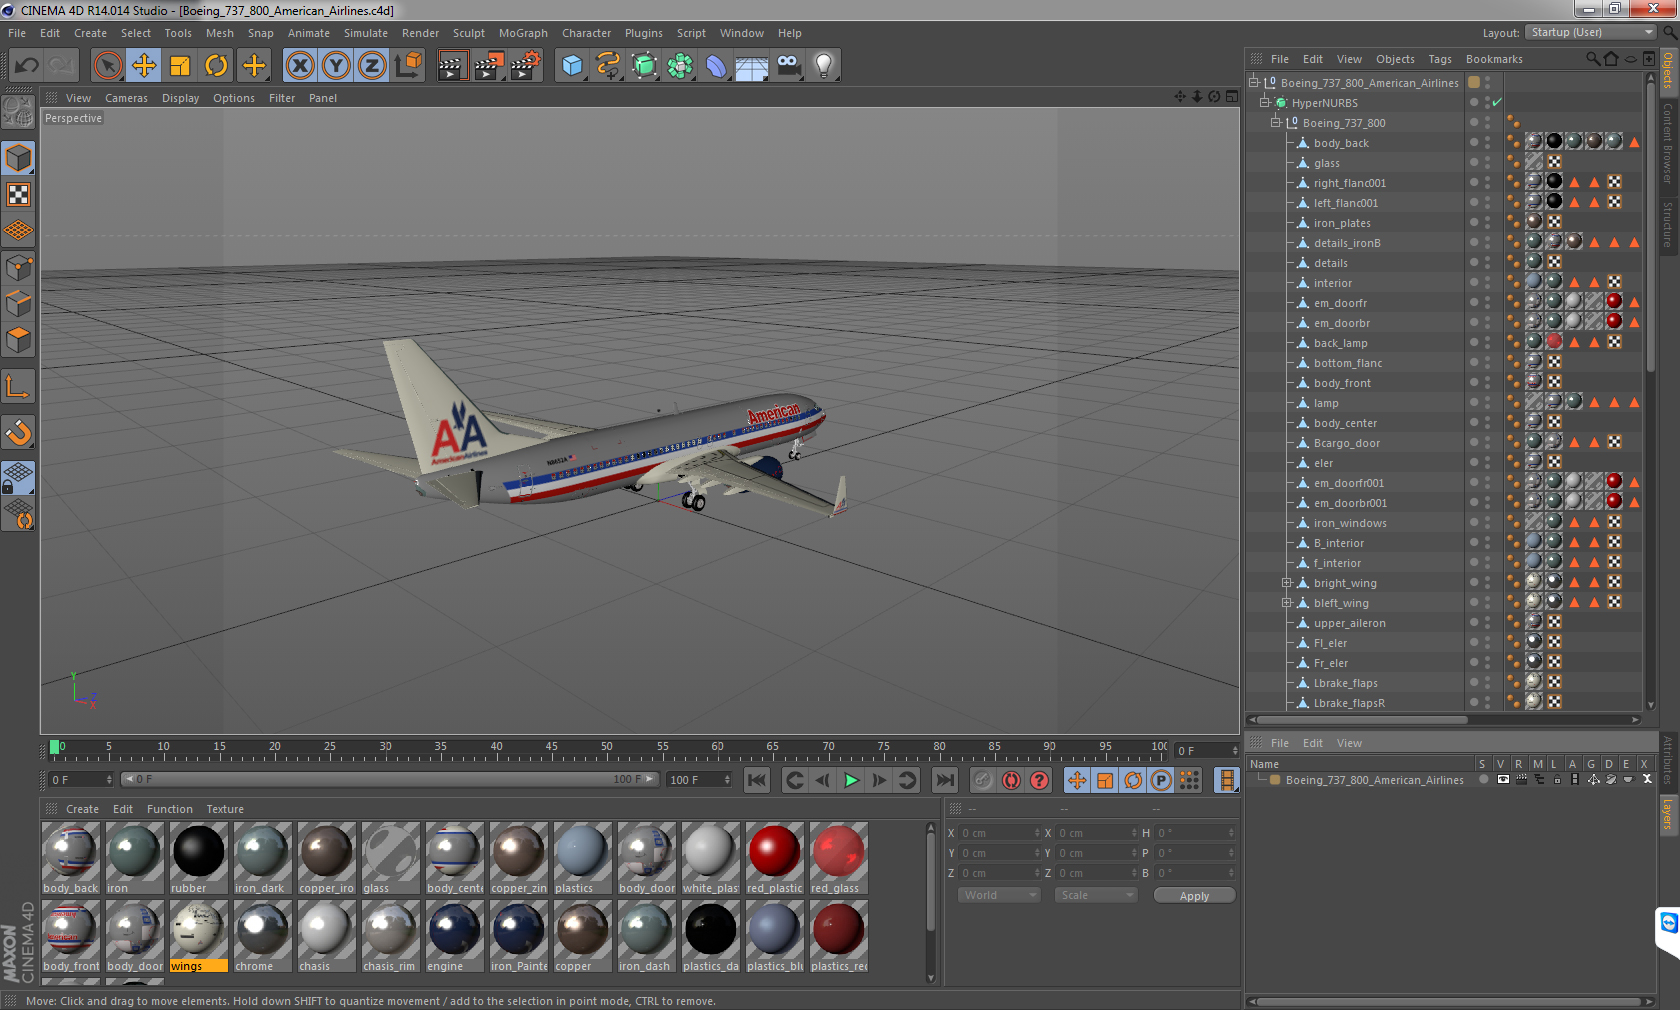Add a camera object icon
This screenshot has height=1010, width=1680.
pos(789,66)
